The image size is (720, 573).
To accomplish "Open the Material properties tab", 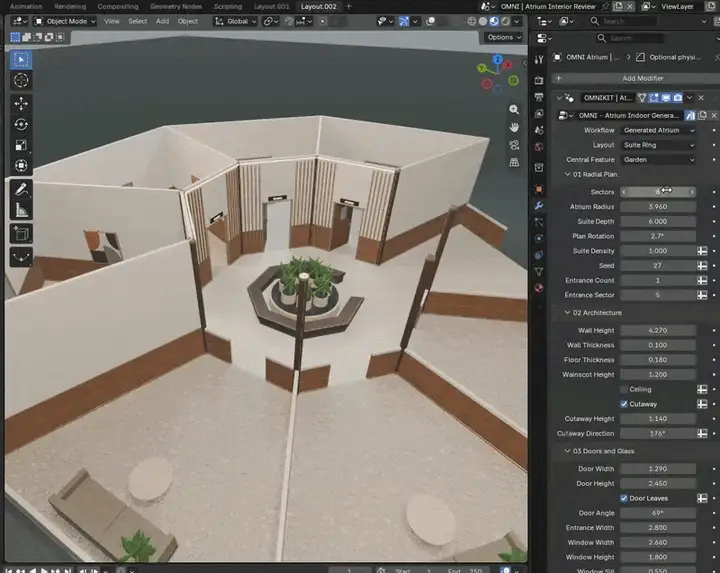I will [x=539, y=288].
